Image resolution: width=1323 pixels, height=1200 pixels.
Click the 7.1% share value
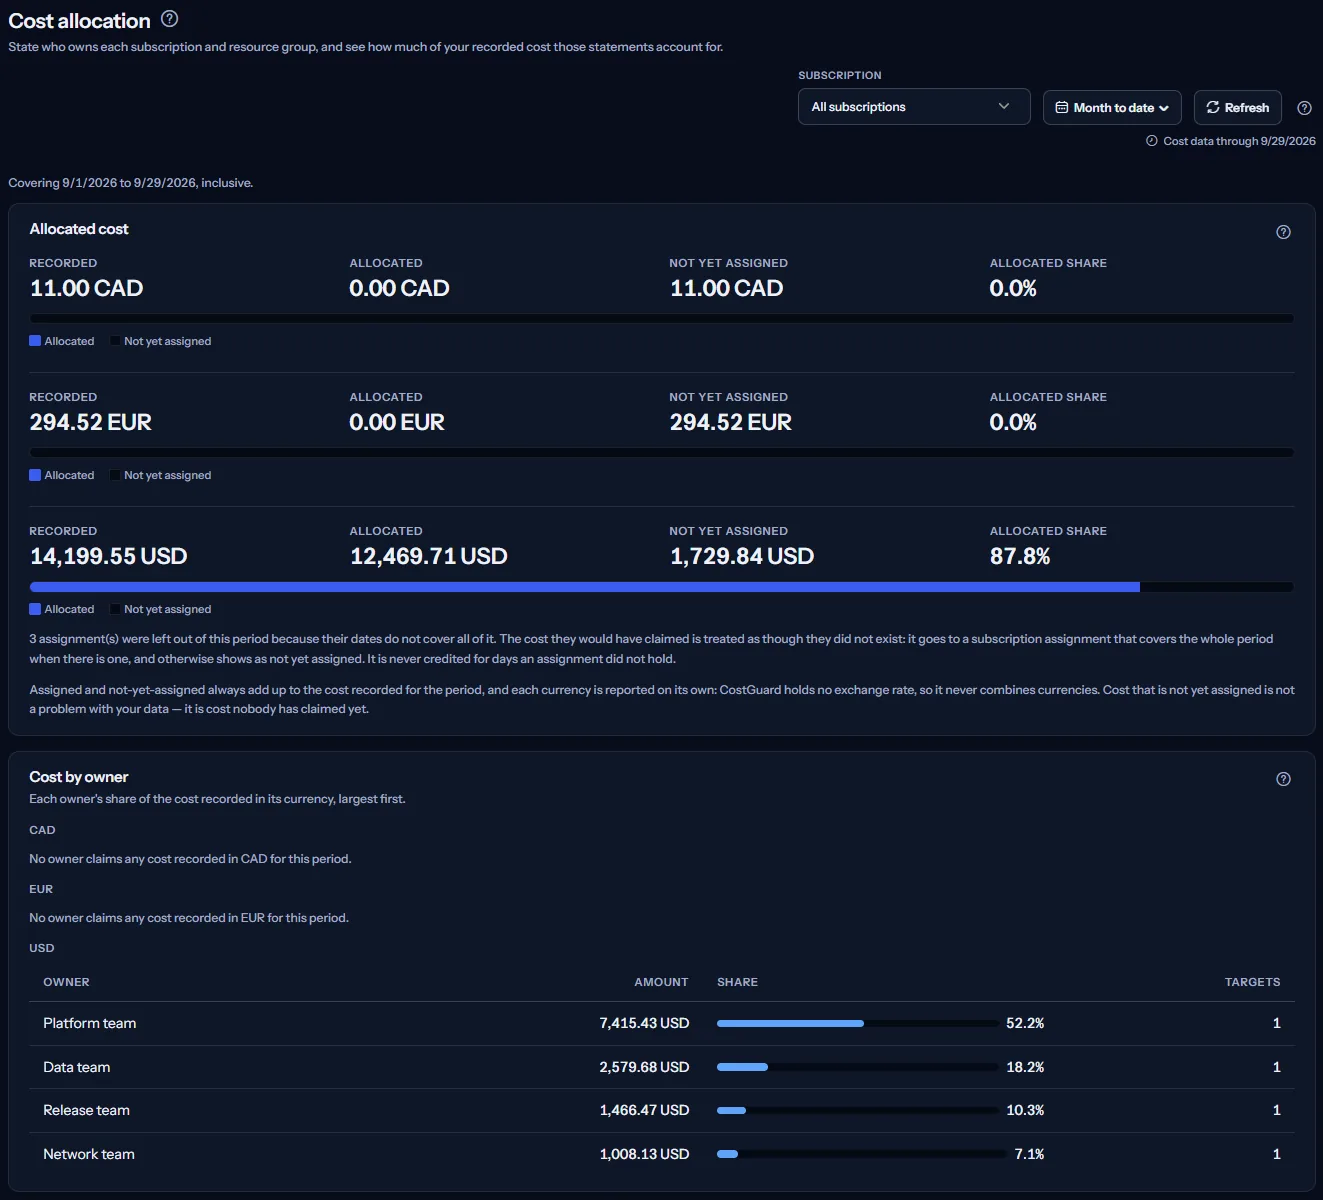(x=1029, y=1154)
